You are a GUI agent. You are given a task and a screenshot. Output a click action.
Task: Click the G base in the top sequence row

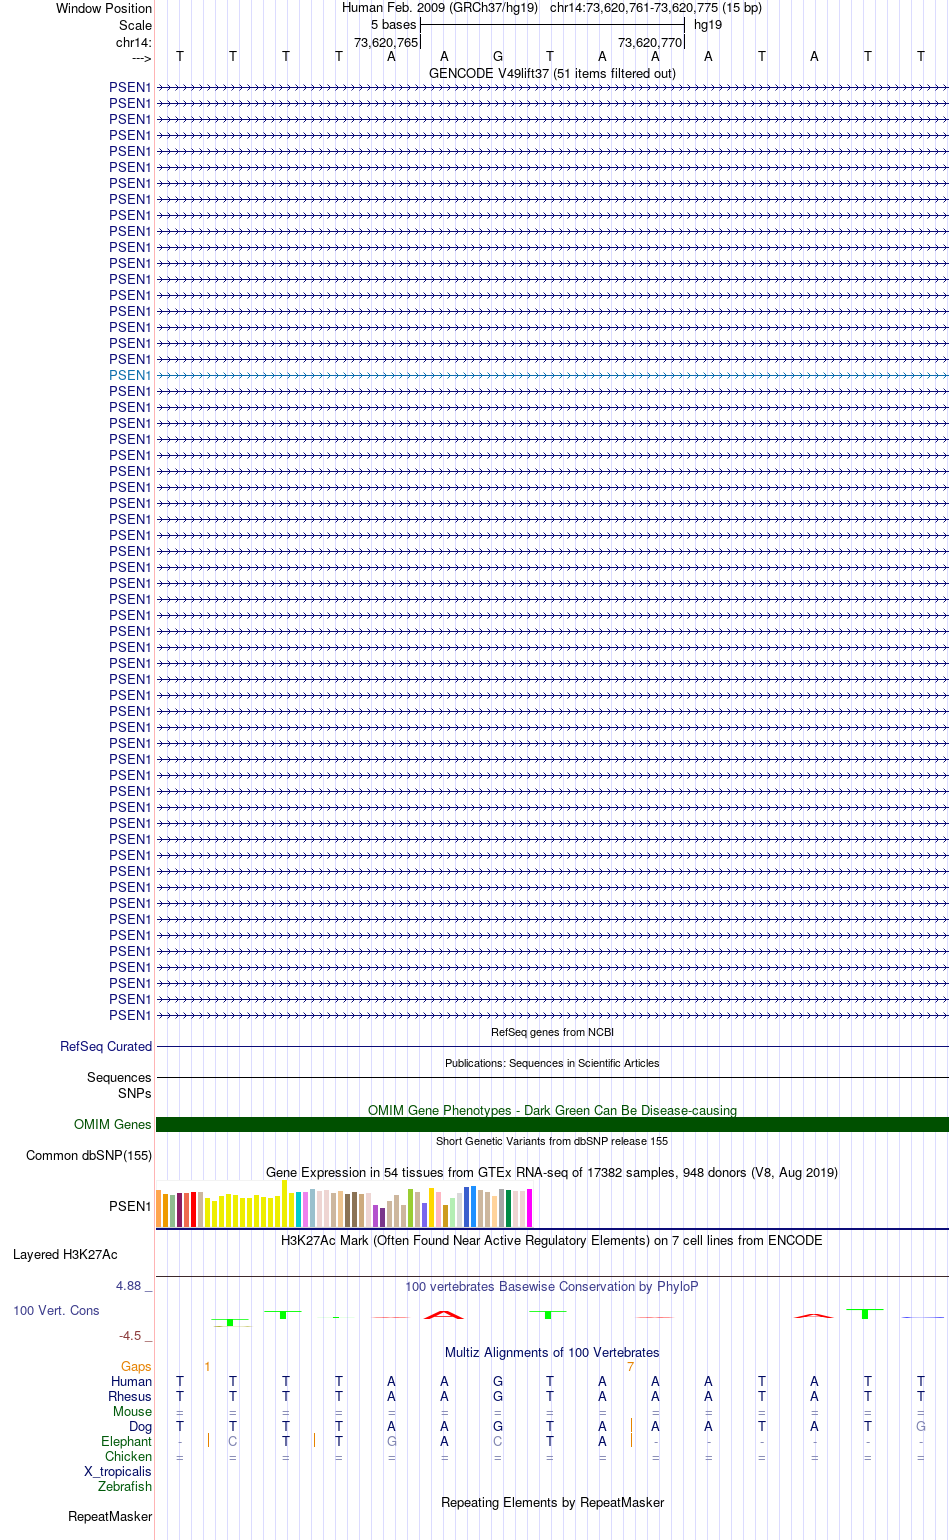[498, 57]
